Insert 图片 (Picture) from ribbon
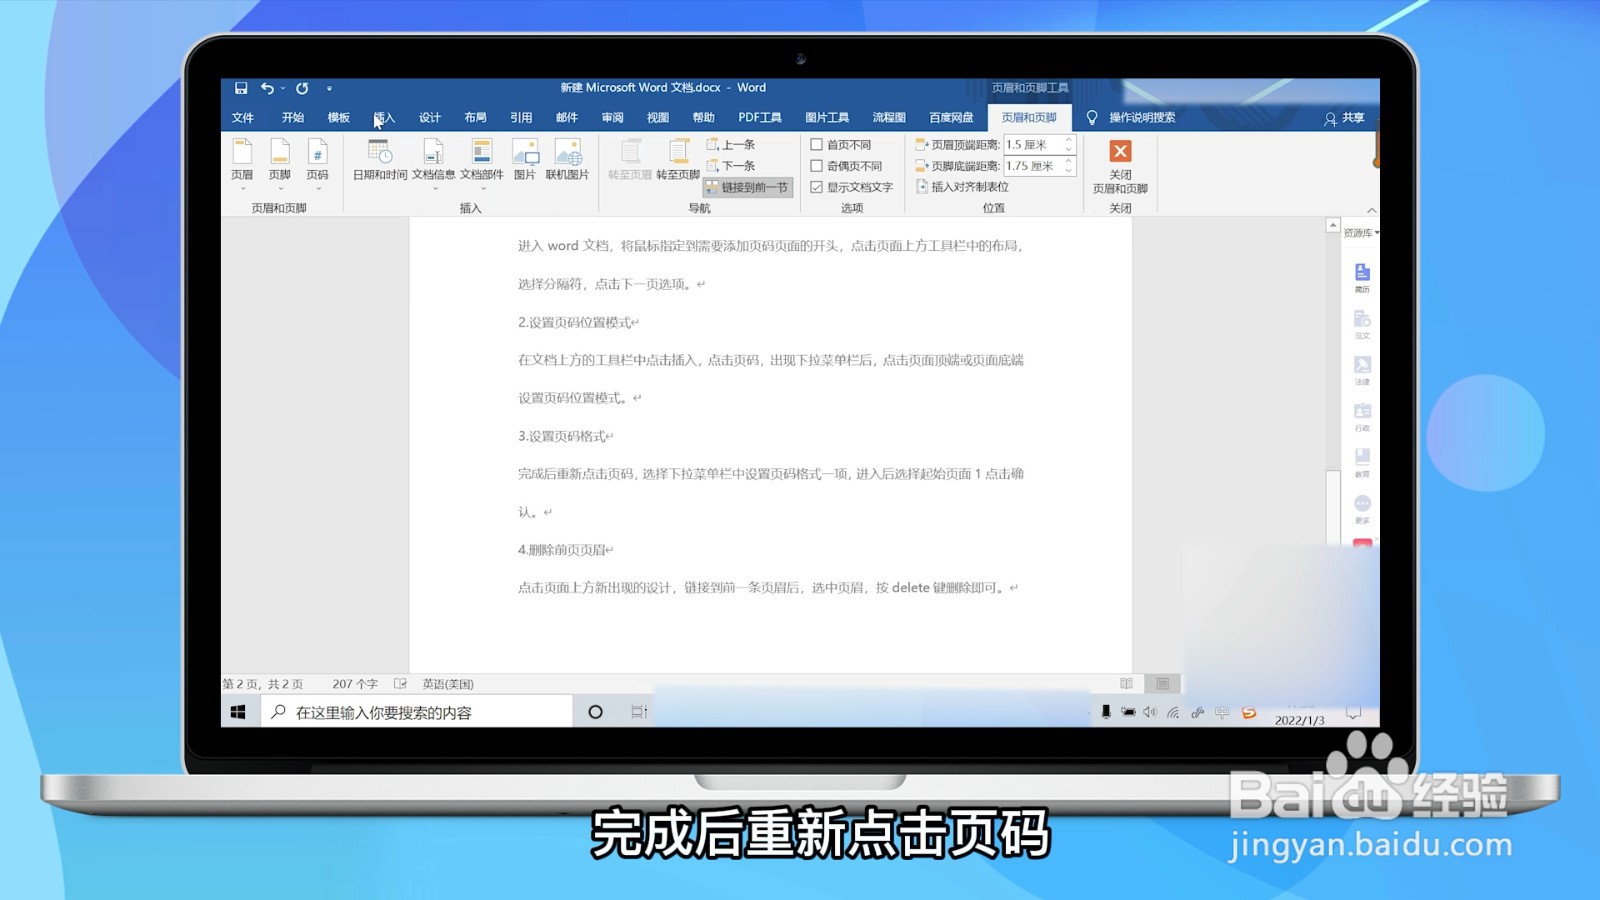Image resolution: width=1600 pixels, height=900 pixels. coord(525,160)
